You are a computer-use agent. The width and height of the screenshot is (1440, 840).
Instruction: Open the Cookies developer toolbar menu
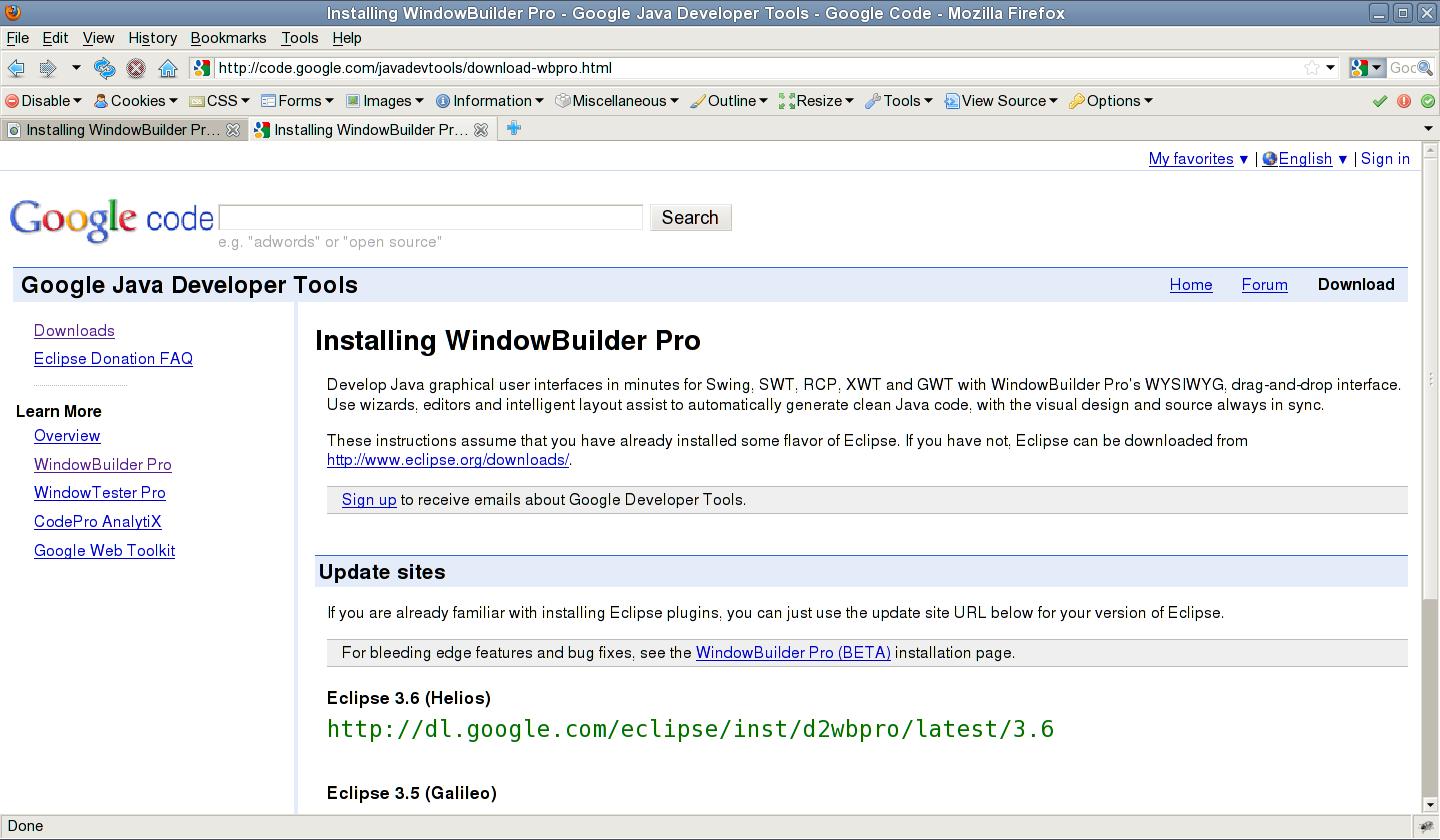pos(135,101)
